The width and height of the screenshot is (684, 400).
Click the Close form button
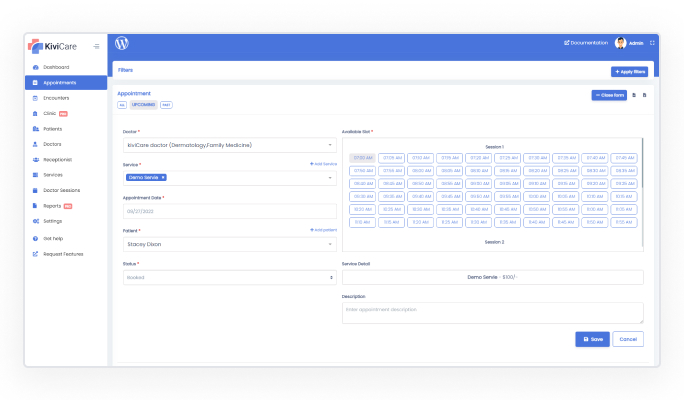pos(609,95)
